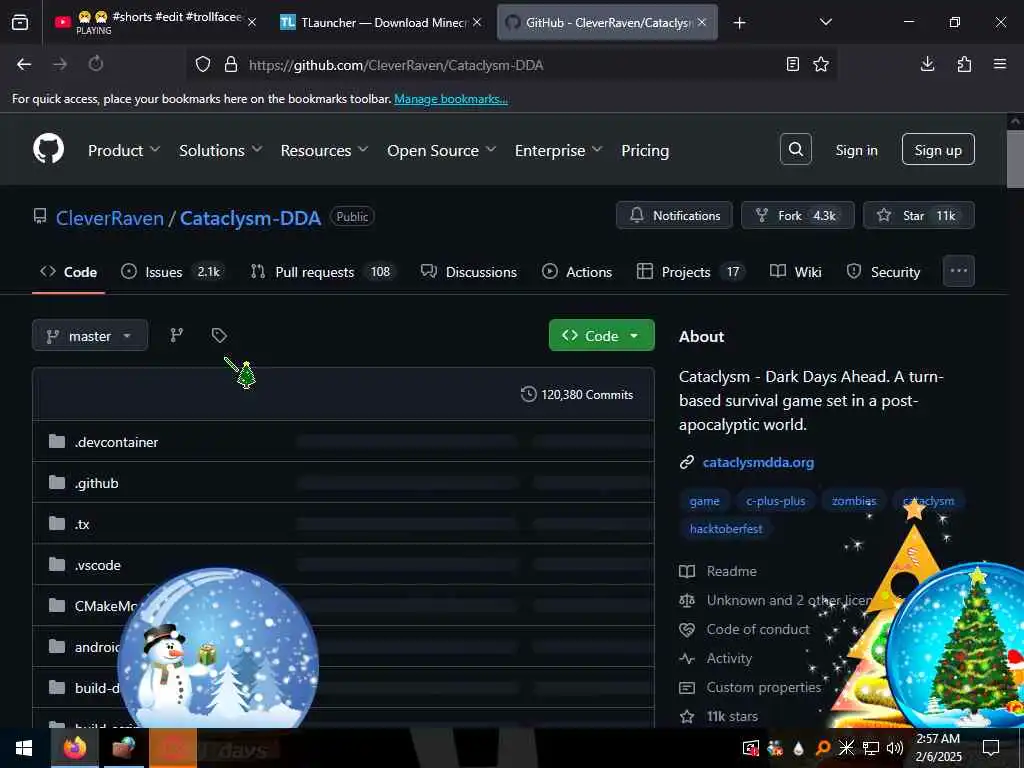1024x768 pixels.
Task: Click the Sign in link
Action: click(856, 150)
